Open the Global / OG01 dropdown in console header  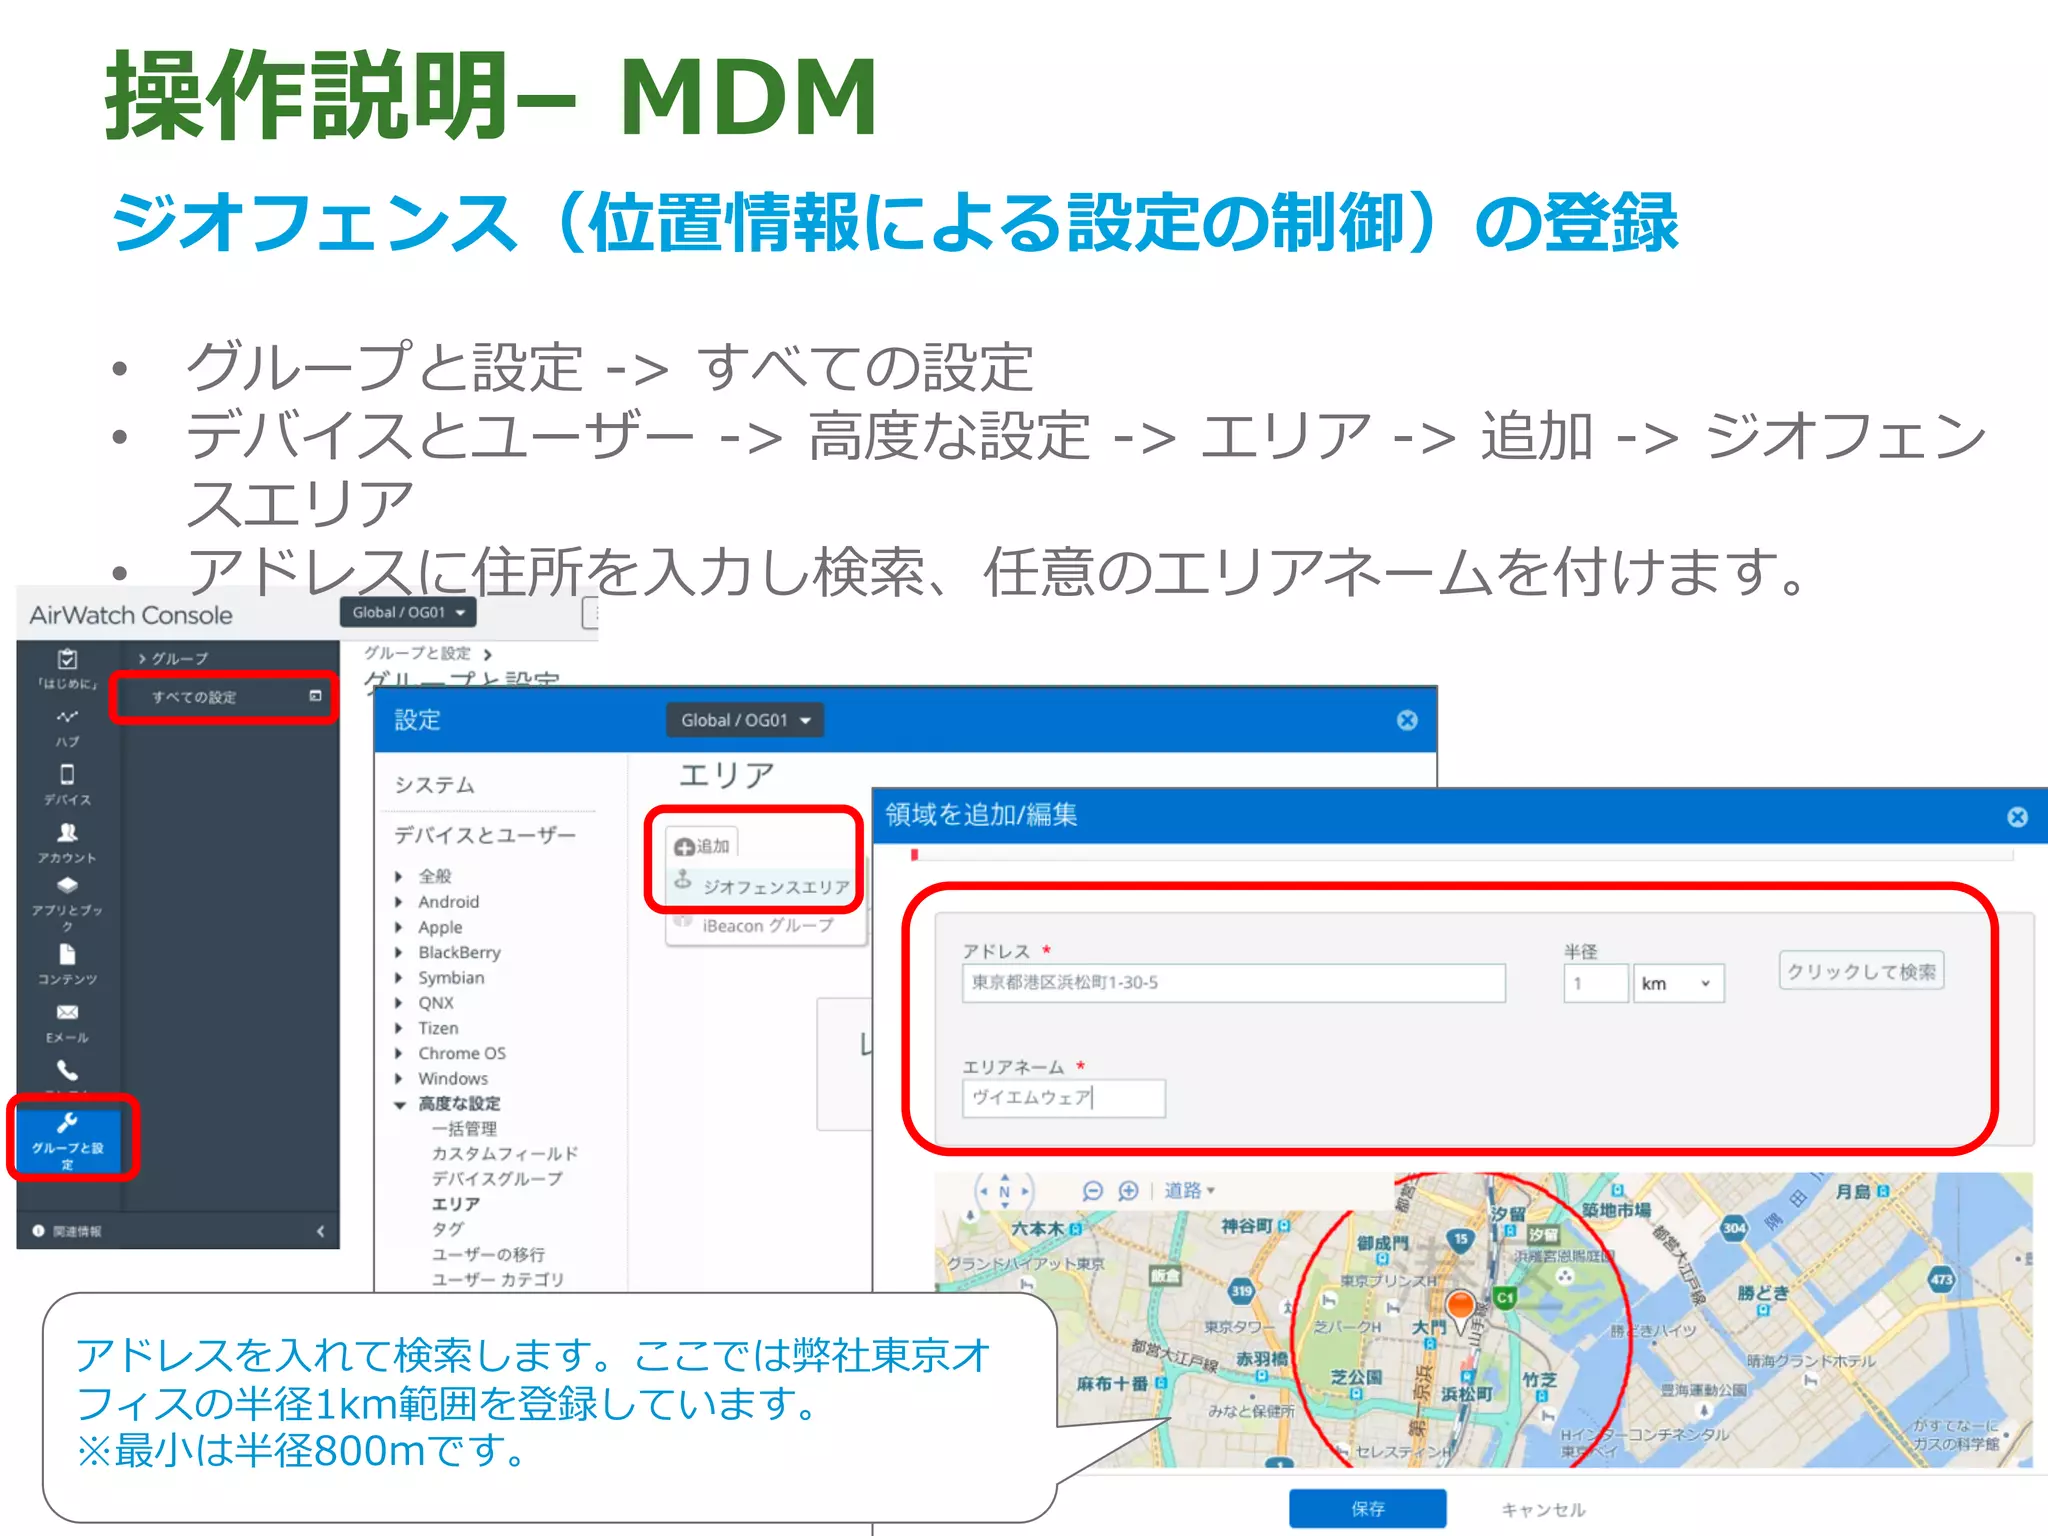tap(408, 612)
